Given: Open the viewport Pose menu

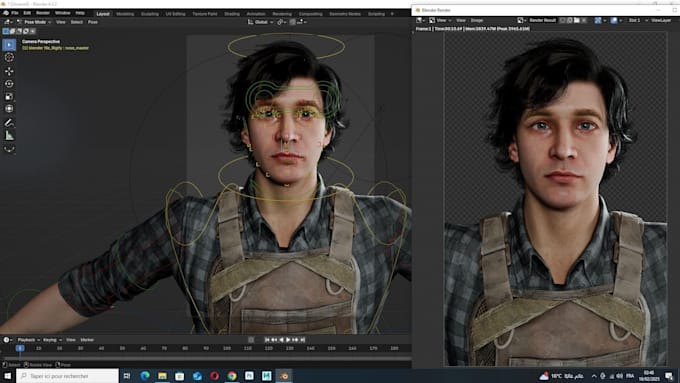Looking at the screenshot, I should click(x=93, y=22).
